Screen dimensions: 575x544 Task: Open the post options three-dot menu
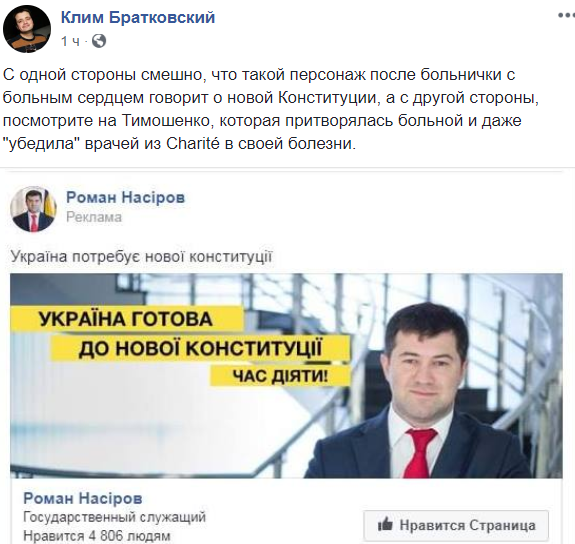[567, 15]
